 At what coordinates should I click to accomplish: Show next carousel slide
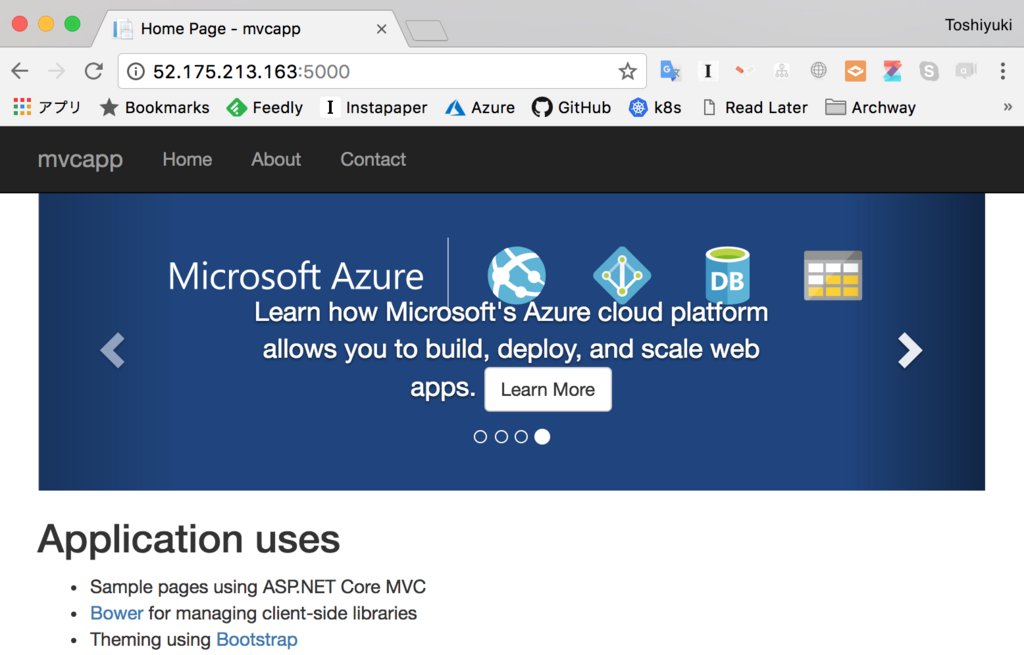(x=910, y=351)
